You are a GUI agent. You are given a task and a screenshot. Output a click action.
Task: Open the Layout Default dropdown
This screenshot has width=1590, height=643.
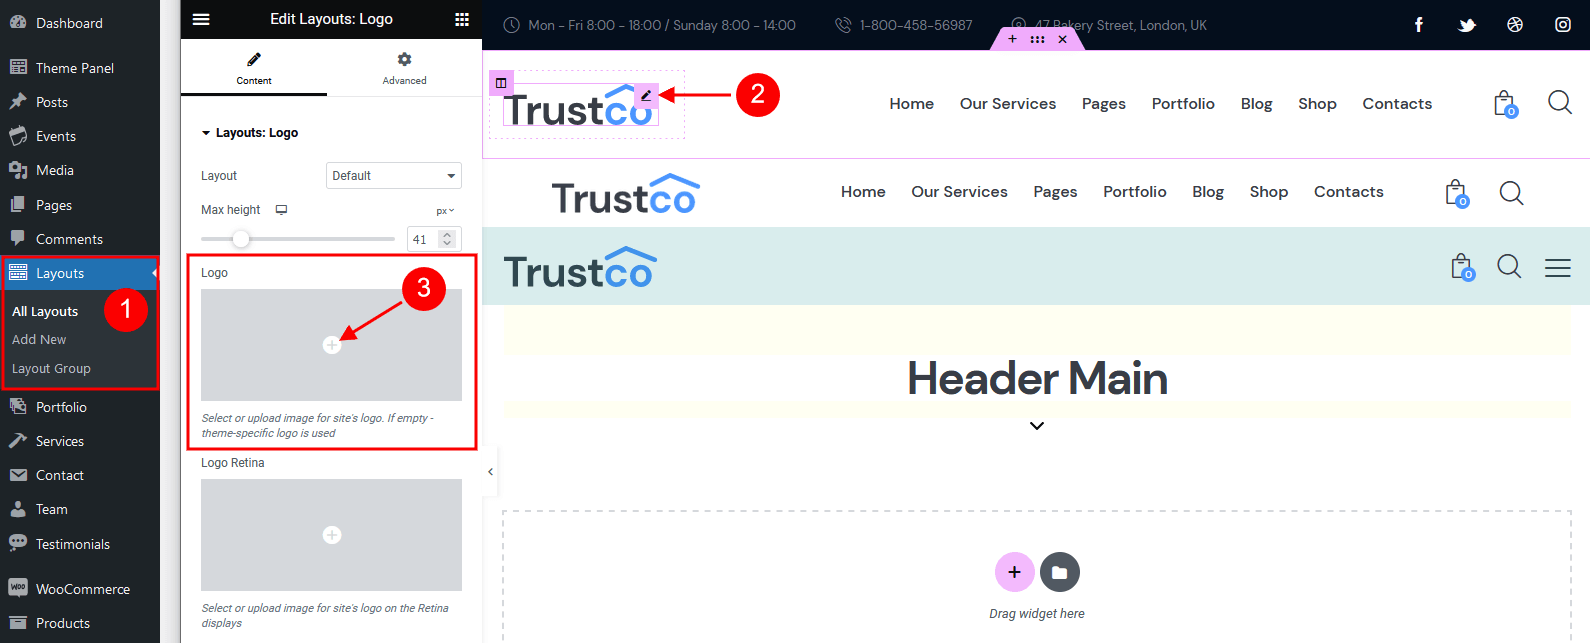[x=394, y=175]
